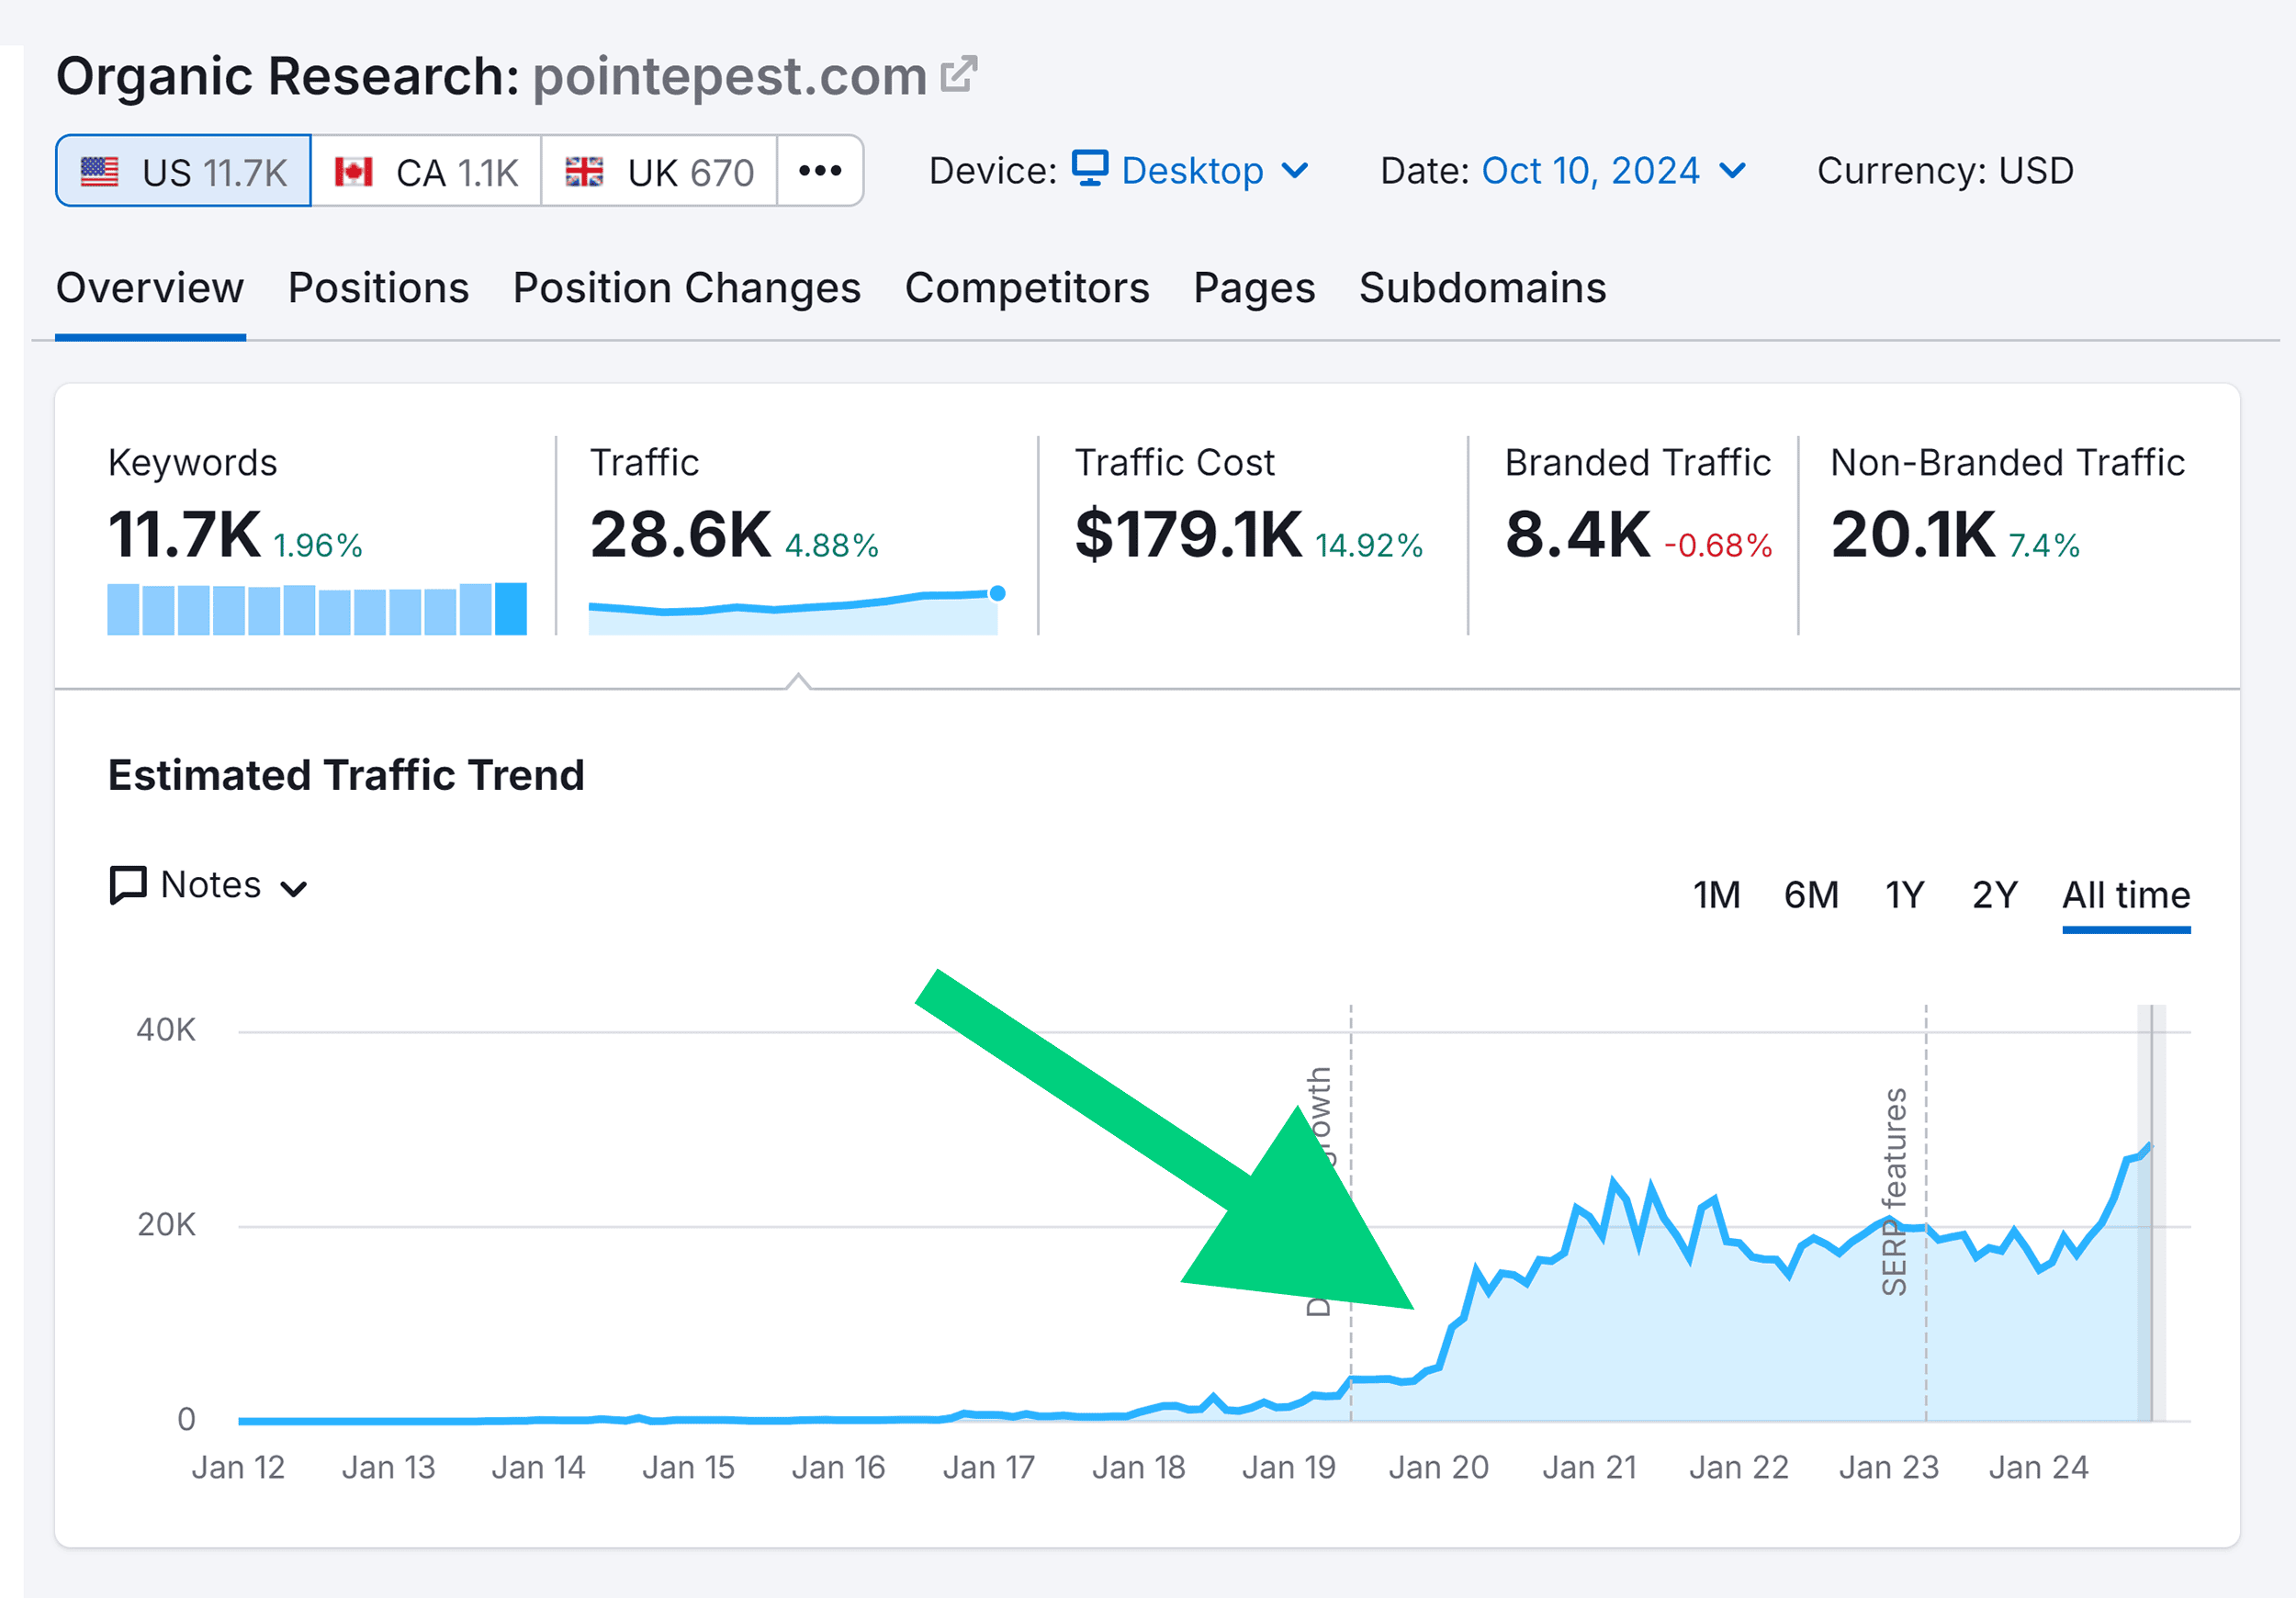2296x1598 pixels.
Task: Select the Canada flag database icon
Action: pos(355,170)
